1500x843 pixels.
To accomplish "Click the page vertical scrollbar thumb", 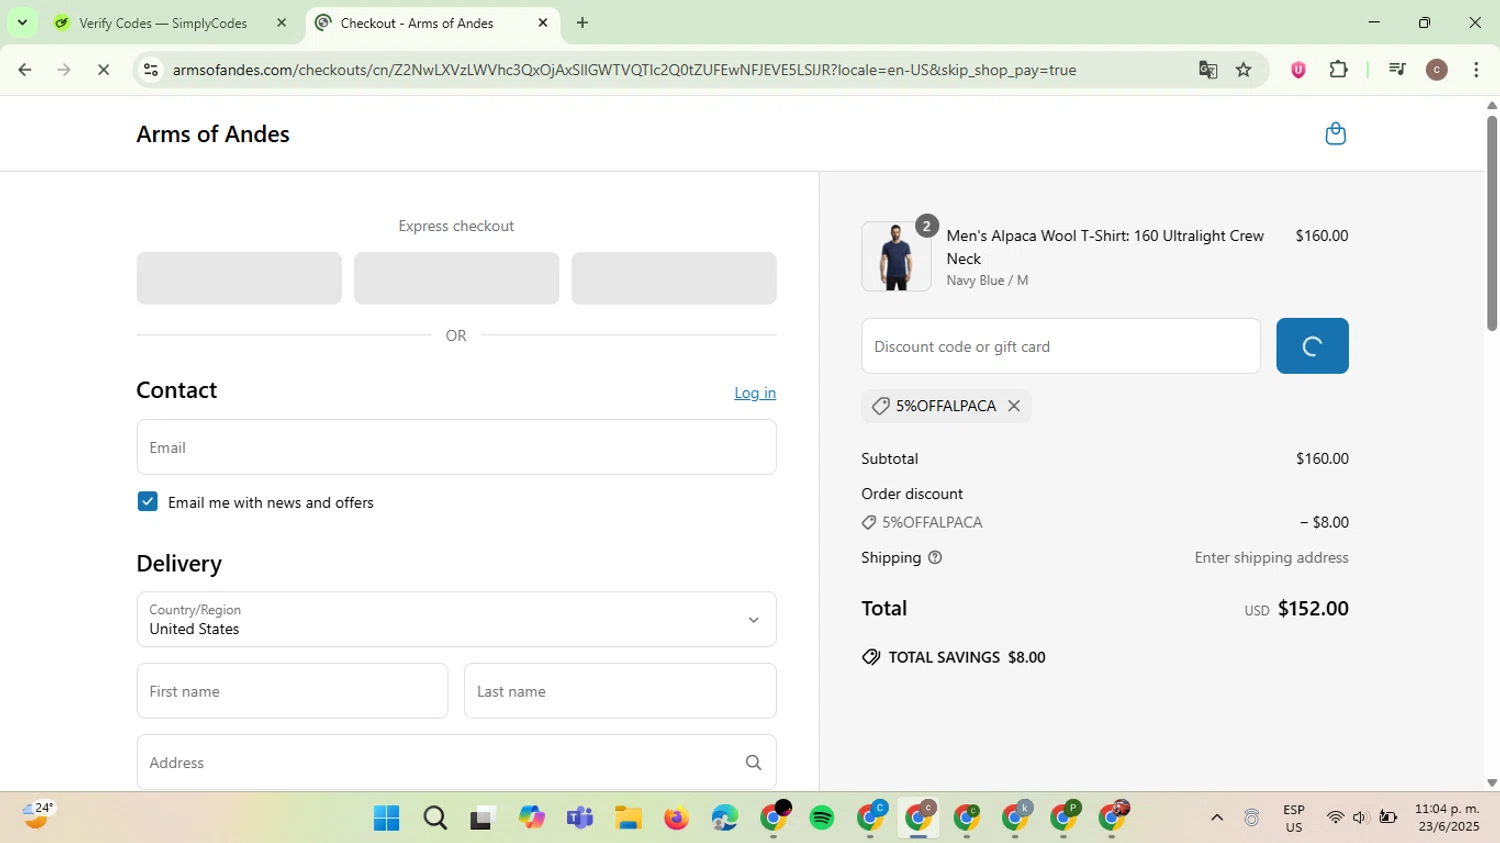I will pyautogui.click(x=1491, y=223).
